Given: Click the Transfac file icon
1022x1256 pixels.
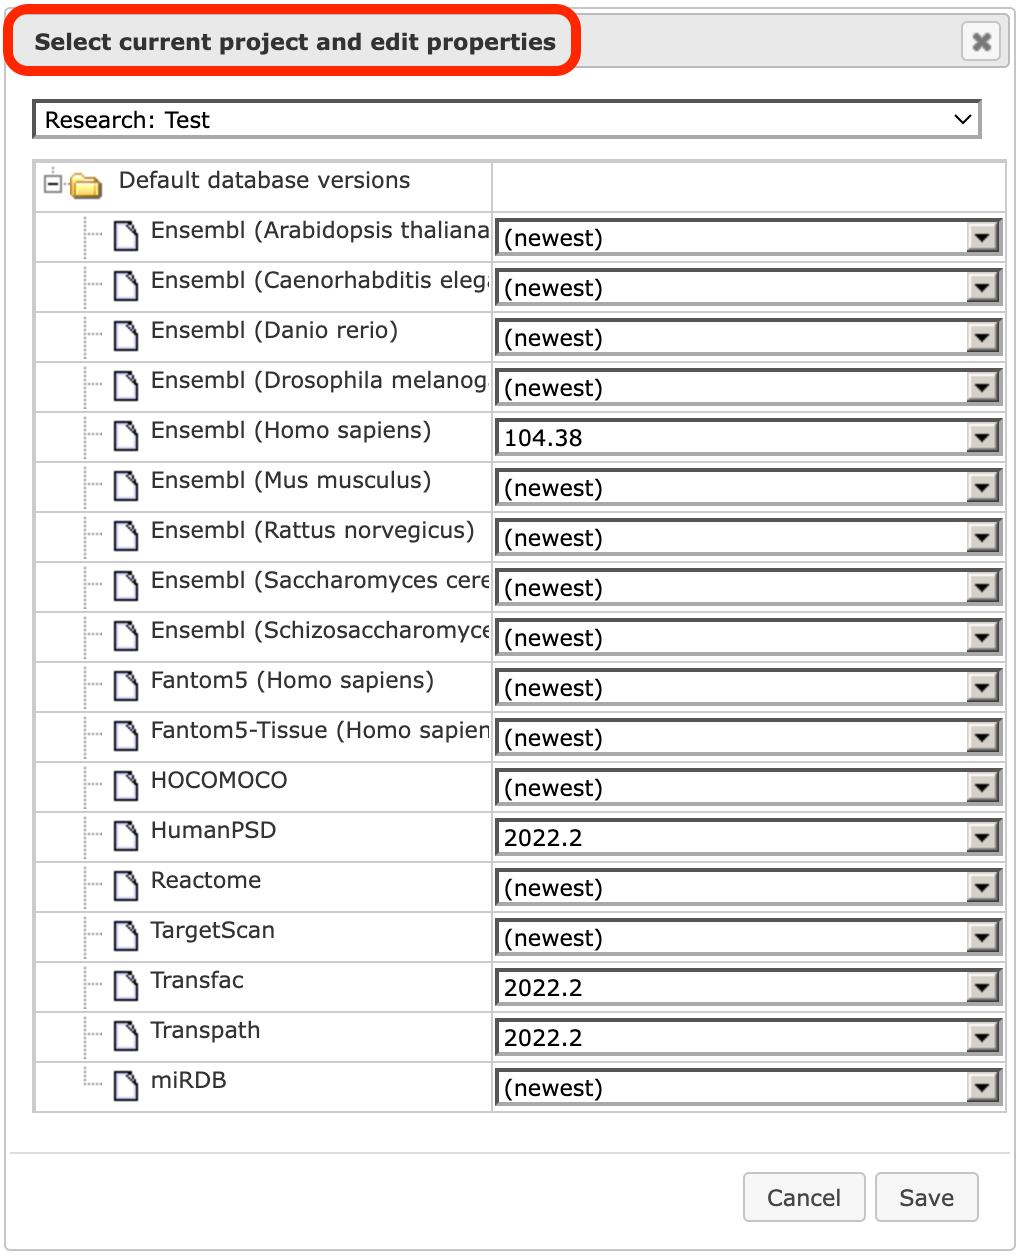Looking at the screenshot, I should (x=126, y=986).
